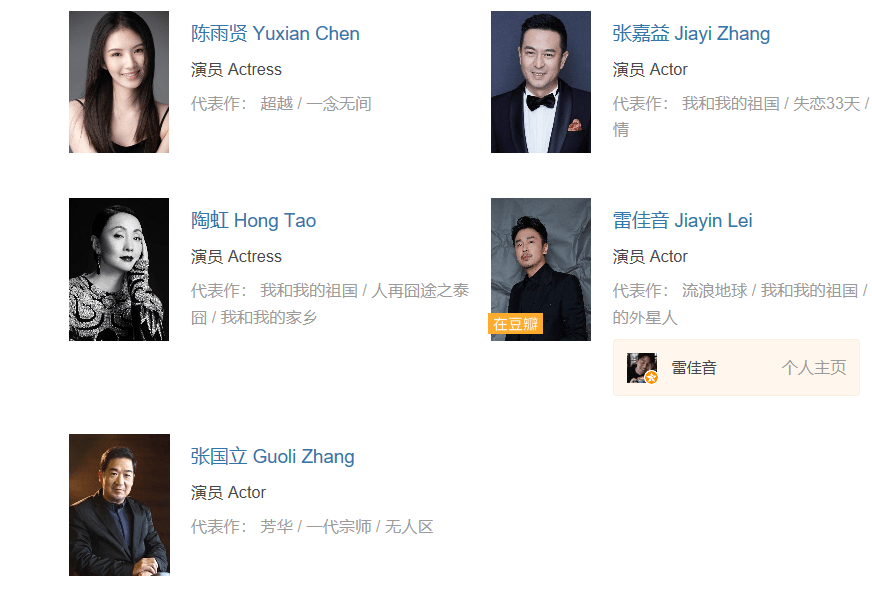
Task: Open Hong Tao's black-and-white portrait
Action: tap(119, 269)
